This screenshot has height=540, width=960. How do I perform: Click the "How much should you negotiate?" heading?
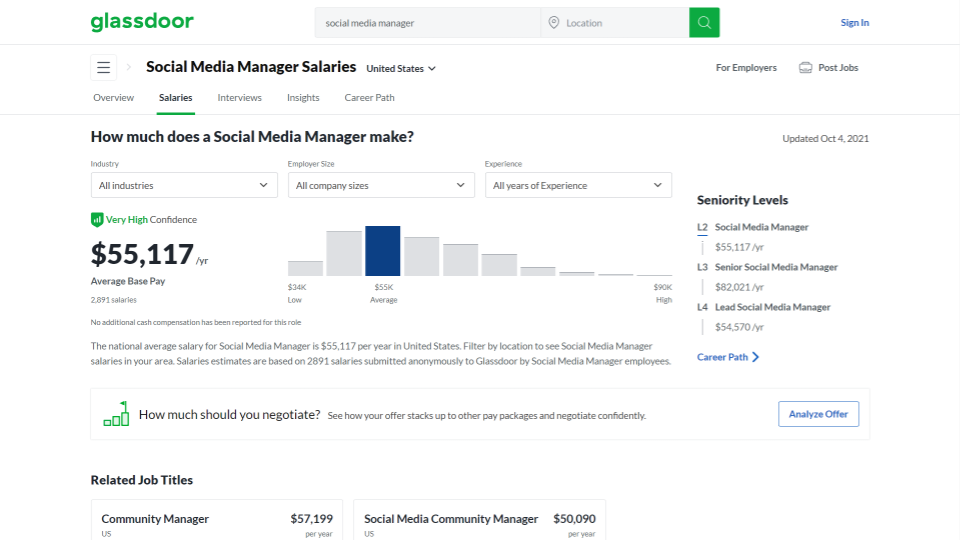[230, 414]
